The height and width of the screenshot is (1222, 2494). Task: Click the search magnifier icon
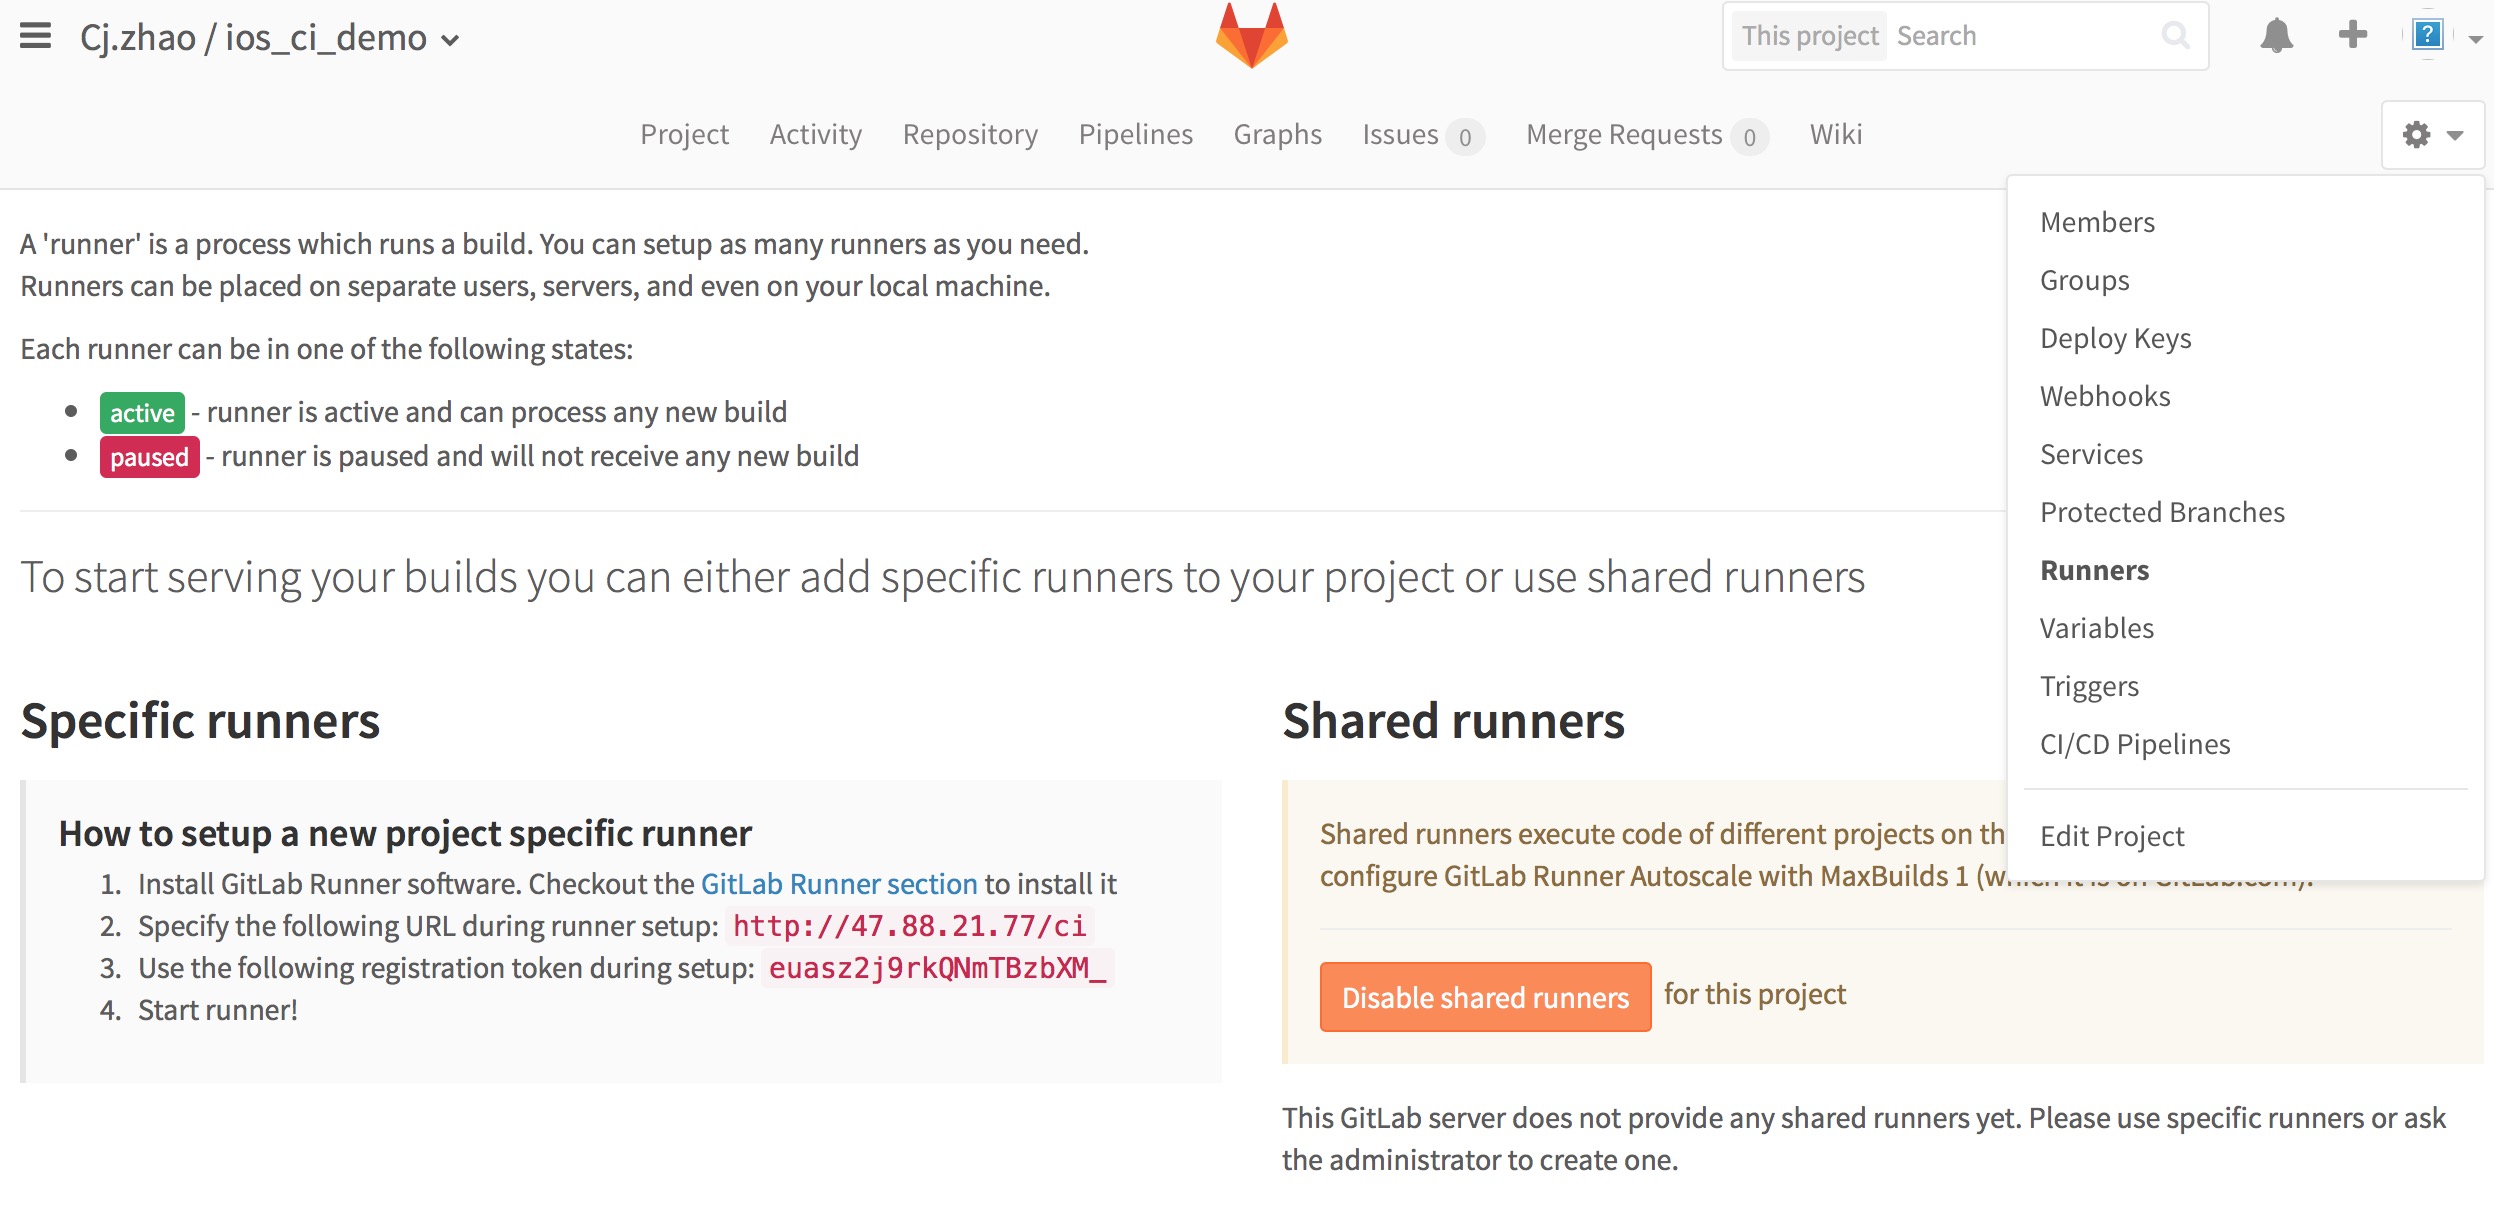tap(2176, 33)
